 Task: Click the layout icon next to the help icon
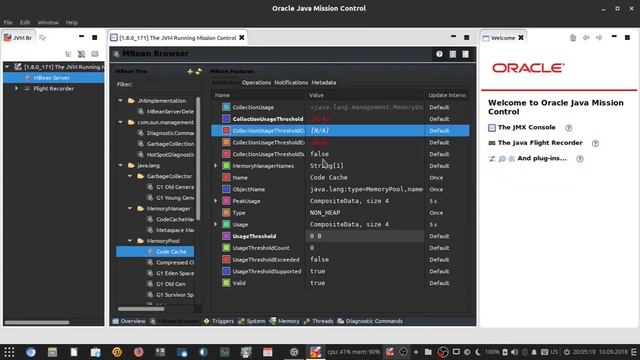453,54
